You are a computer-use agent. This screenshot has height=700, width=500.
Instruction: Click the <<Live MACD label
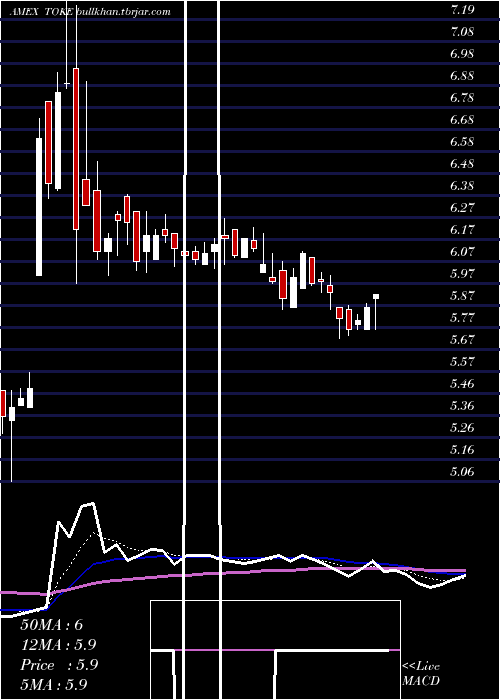coord(421,674)
